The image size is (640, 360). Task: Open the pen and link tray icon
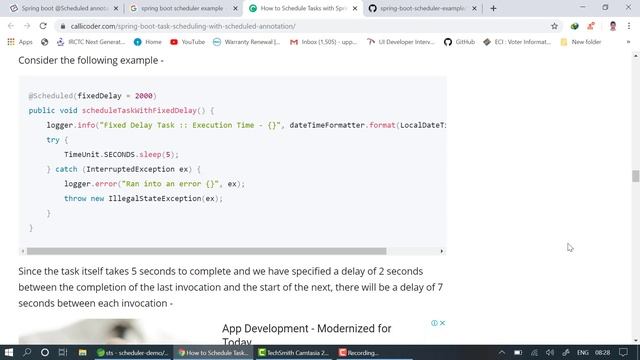566,352
